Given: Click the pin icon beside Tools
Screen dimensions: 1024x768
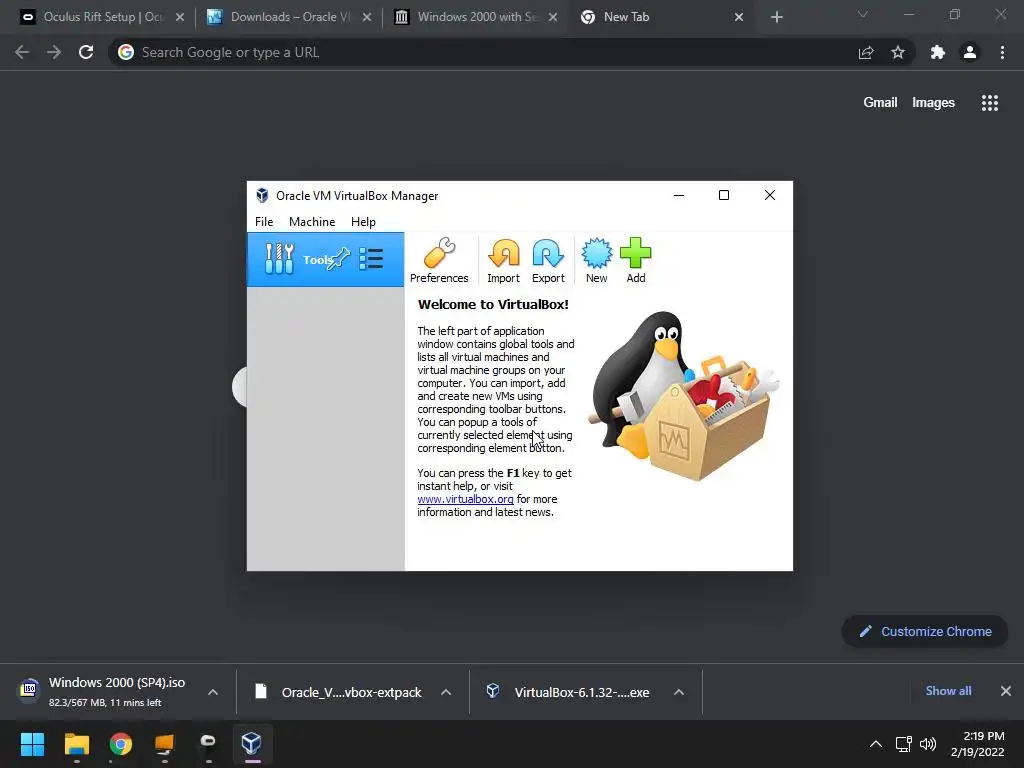Looking at the screenshot, I should tap(340, 259).
